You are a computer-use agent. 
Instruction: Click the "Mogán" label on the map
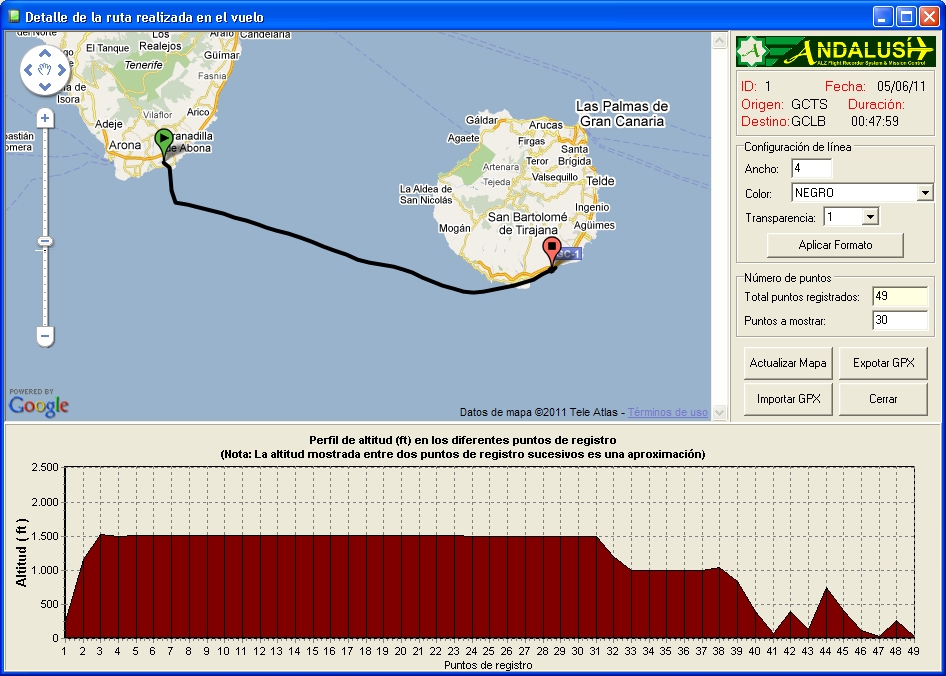[455, 228]
